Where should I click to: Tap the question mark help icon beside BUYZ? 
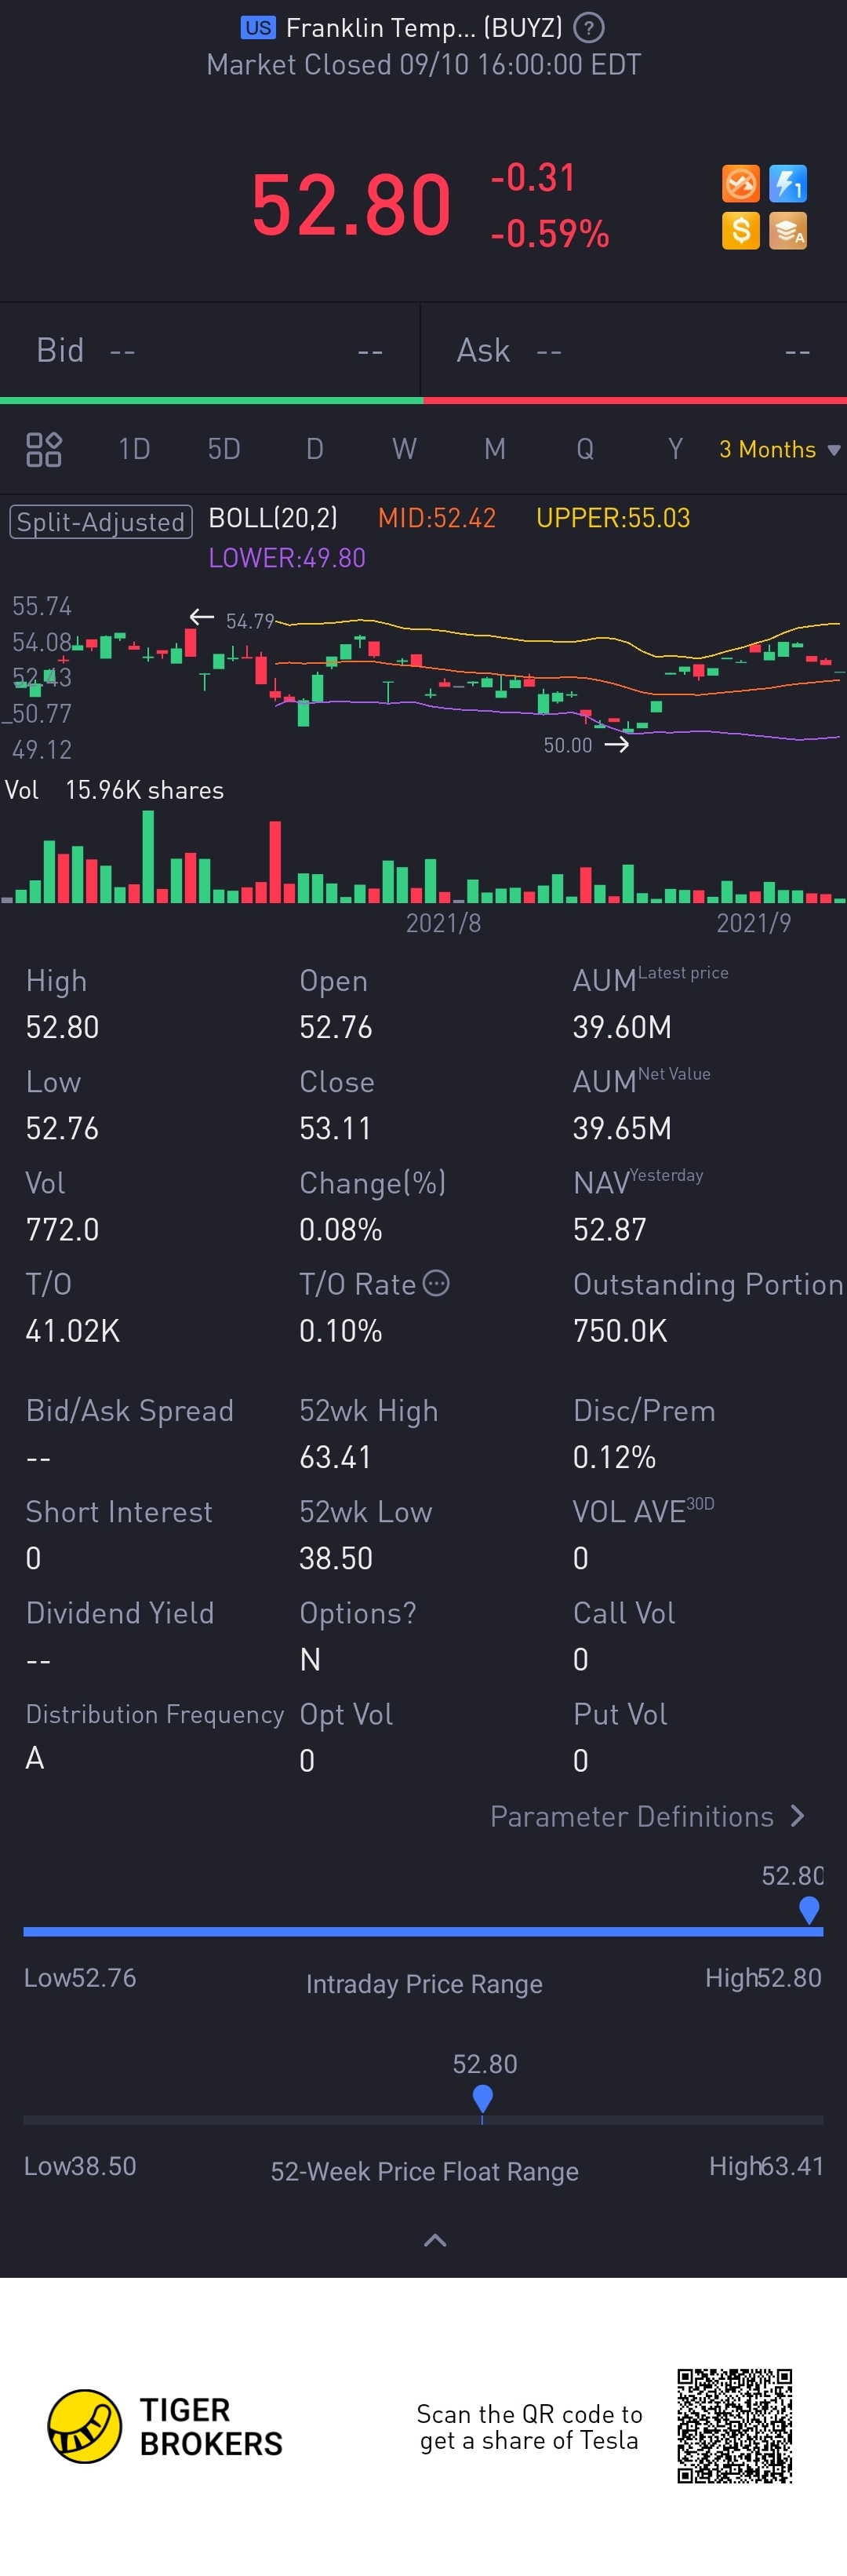coord(589,28)
